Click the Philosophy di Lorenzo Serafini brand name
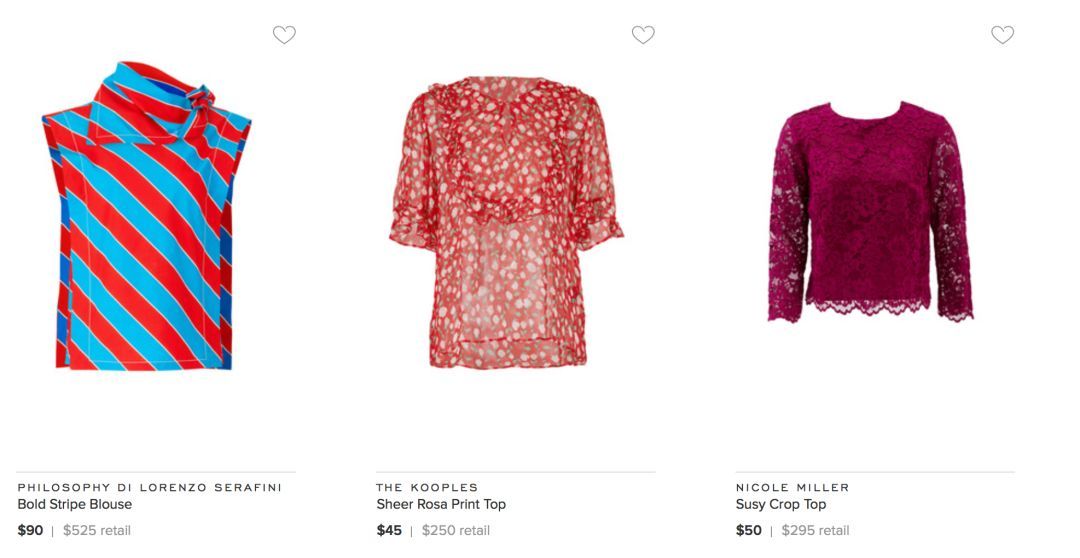The height and width of the screenshot is (558, 1080). click(x=149, y=487)
